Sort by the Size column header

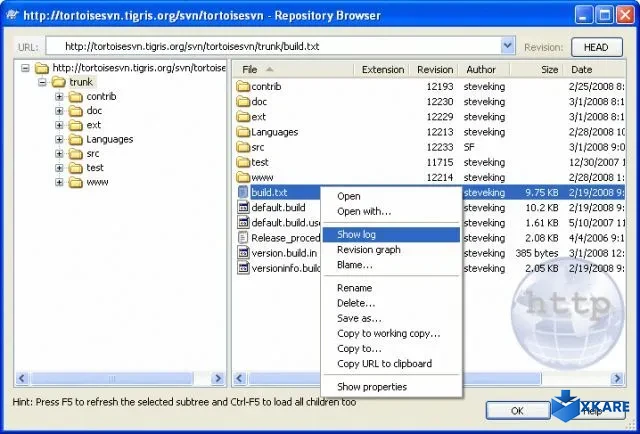[x=537, y=69]
